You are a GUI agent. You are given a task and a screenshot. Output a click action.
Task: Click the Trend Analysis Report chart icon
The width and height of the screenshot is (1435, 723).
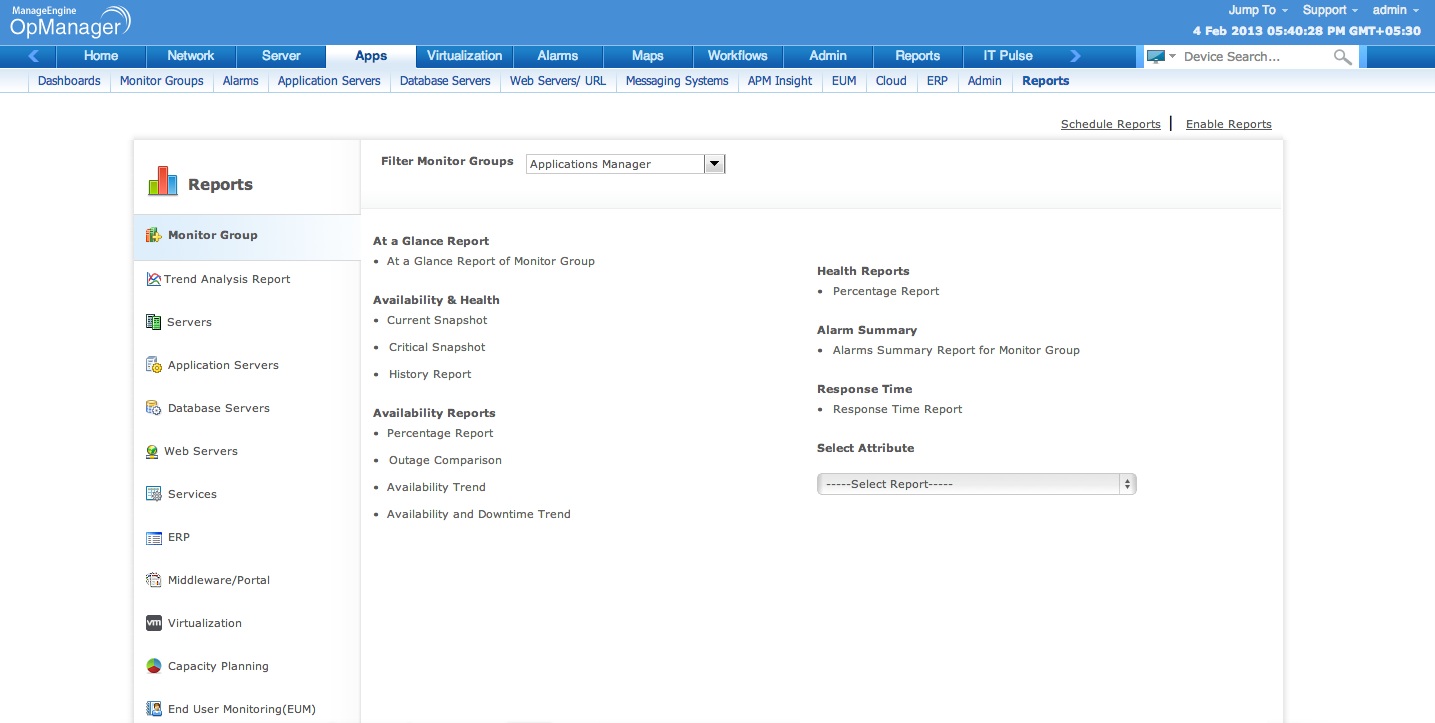(x=153, y=279)
